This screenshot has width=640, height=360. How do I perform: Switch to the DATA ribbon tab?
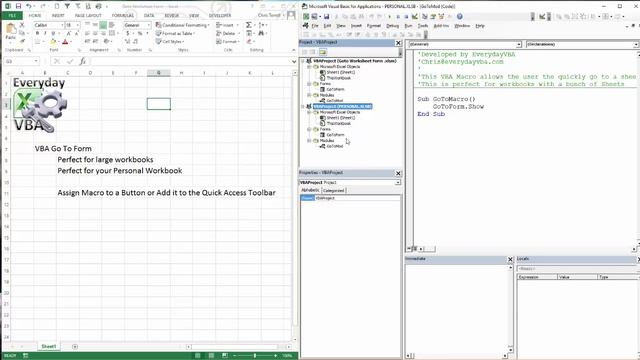pyautogui.click(x=149, y=16)
